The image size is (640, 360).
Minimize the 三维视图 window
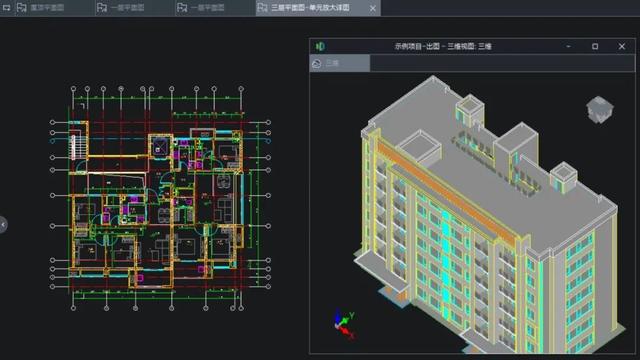click(x=568, y=46)
